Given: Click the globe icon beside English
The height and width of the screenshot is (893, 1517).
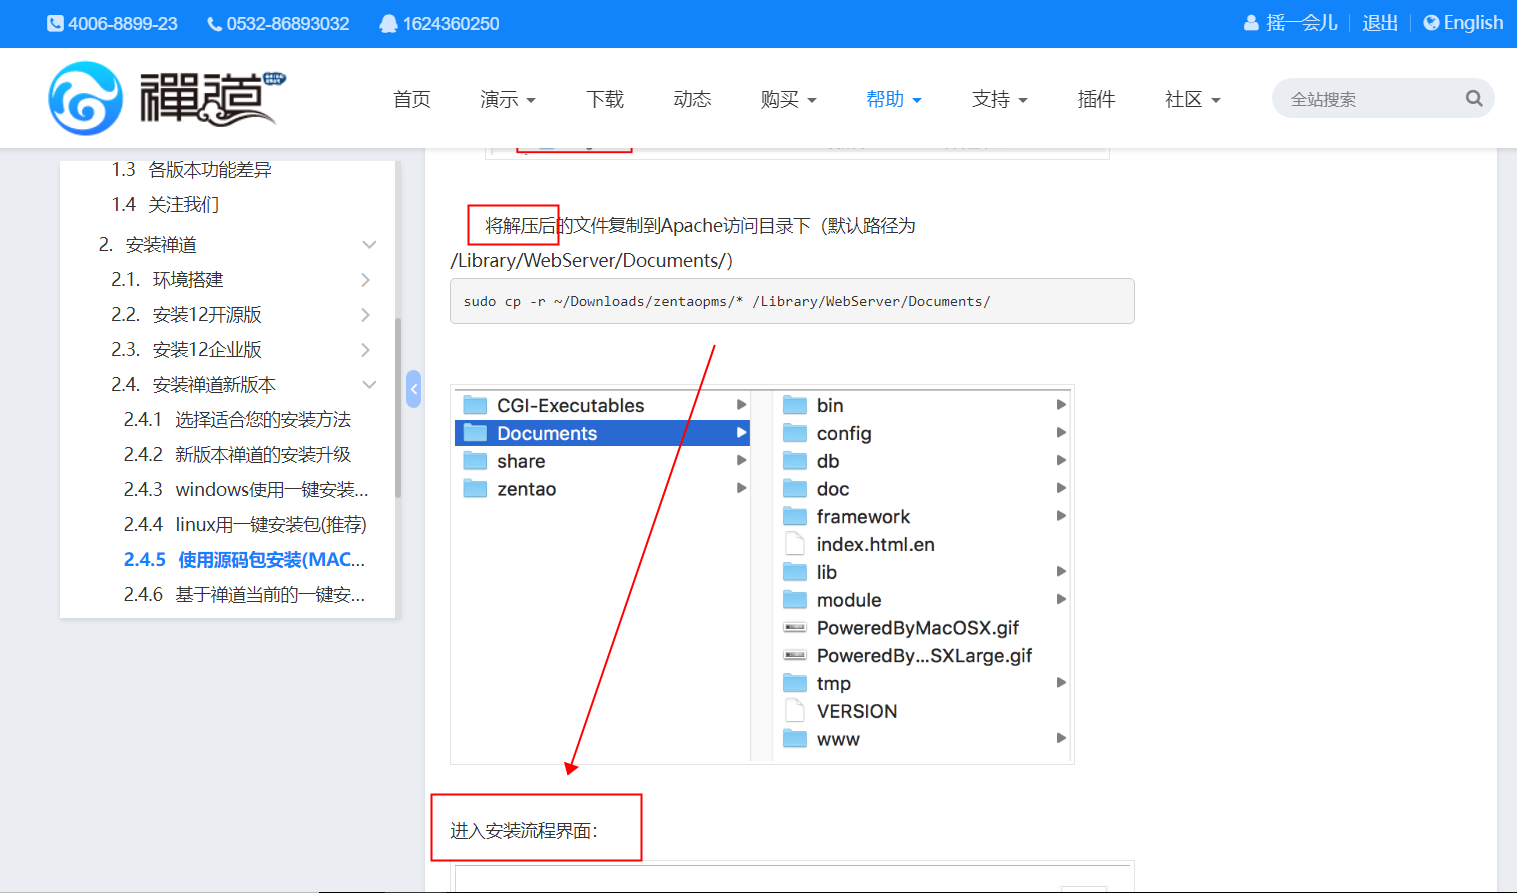Looking at the screenshot, I should (1431, 23).
